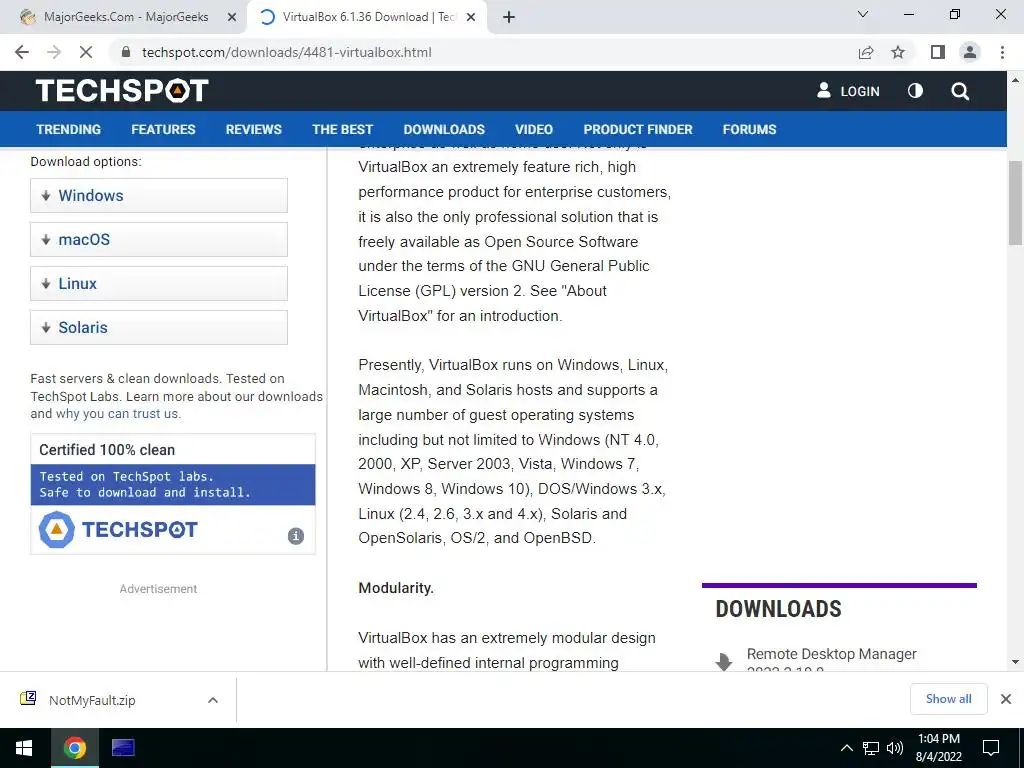Open the NotMyFault.zip download
Viewport: 1024px width, 768px height.
click(x=92, y=700)
